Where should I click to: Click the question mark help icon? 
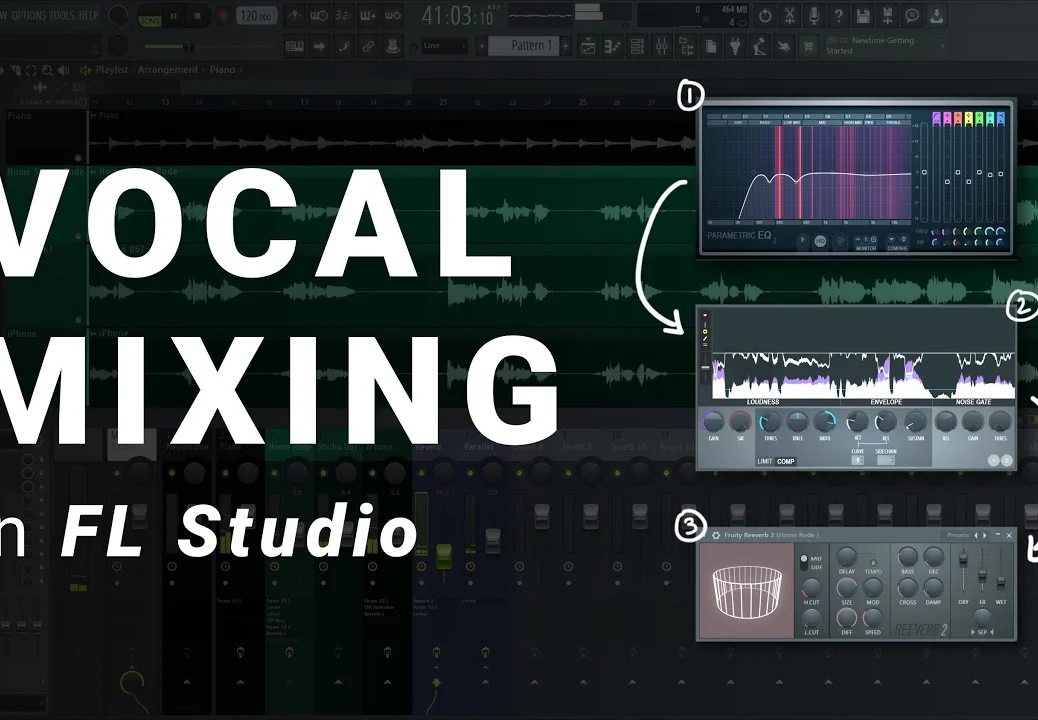click(x=839, y=16)
